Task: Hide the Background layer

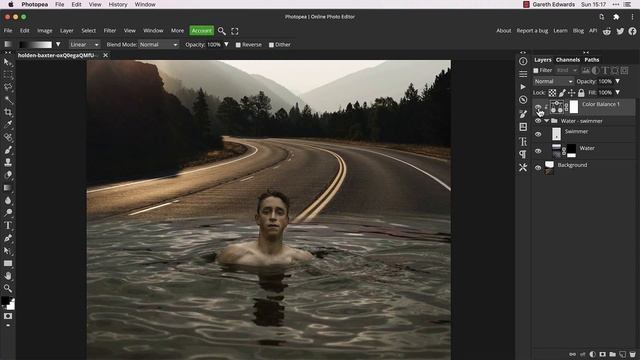Action: [x=538, y=167]
